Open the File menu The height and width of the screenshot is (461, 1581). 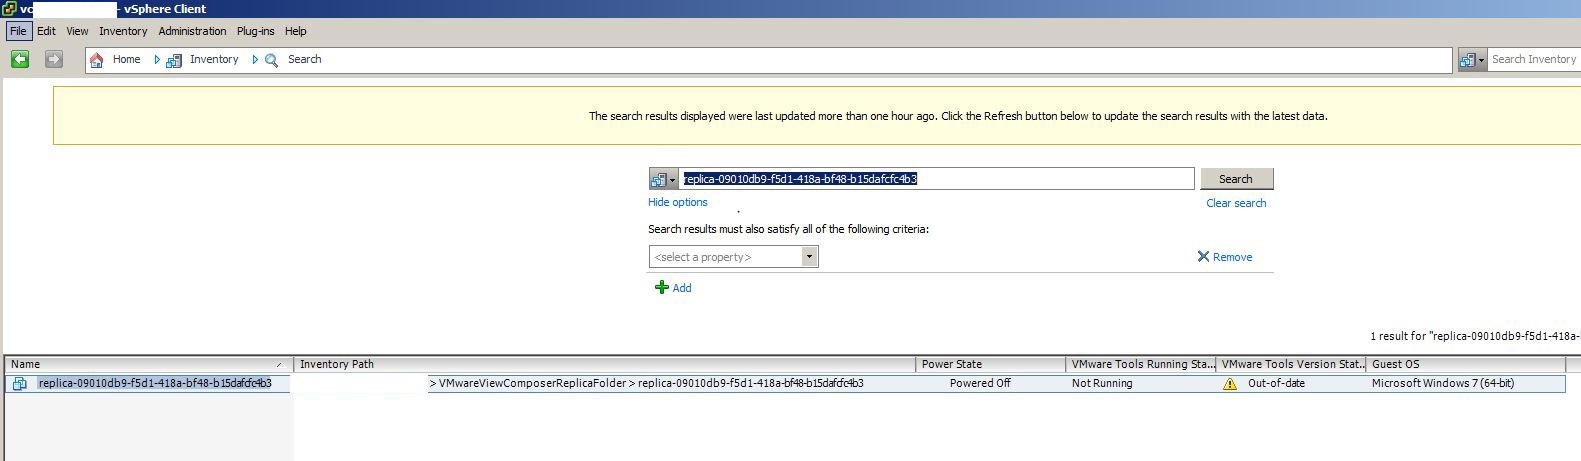point(18,31)
